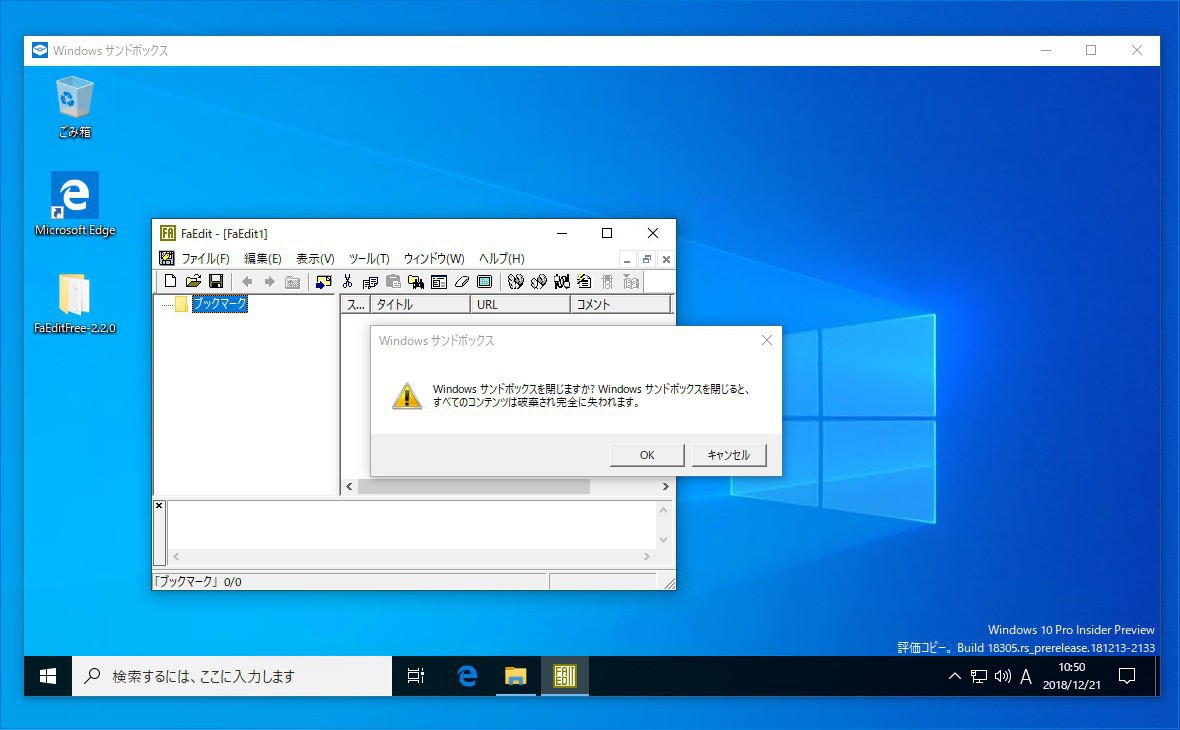Launch Edge from the taskbar

(467, 676)
